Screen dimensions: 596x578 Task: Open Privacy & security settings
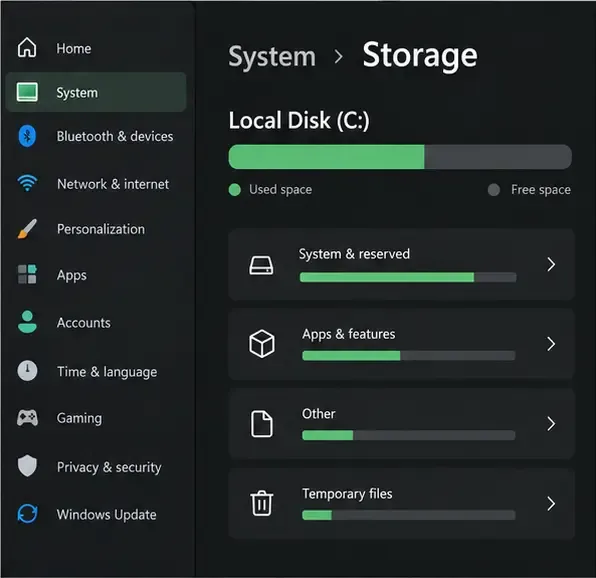coord(96,467)
